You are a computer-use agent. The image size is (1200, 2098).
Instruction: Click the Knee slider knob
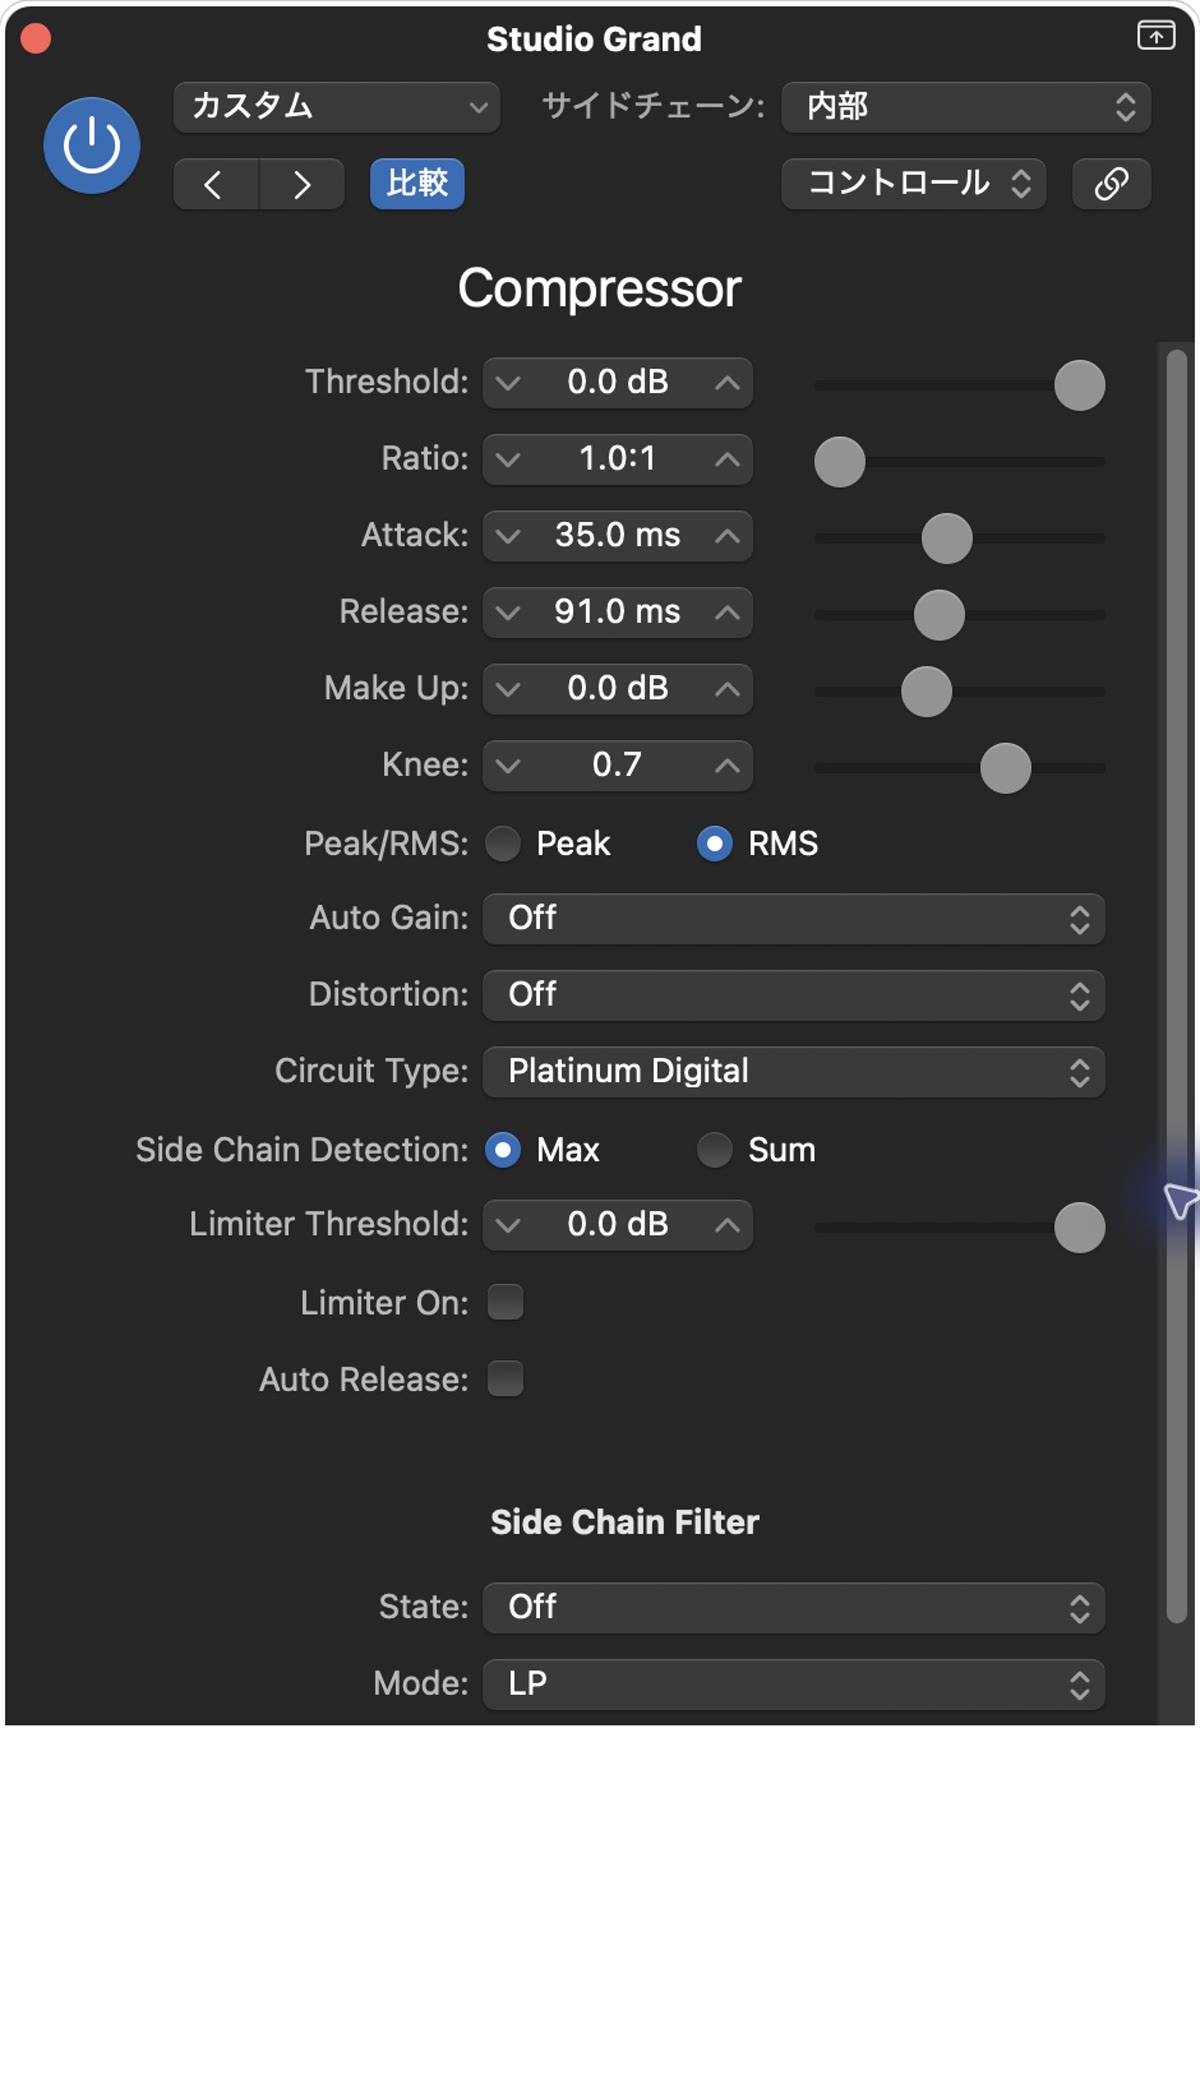tap(1005, 768)
